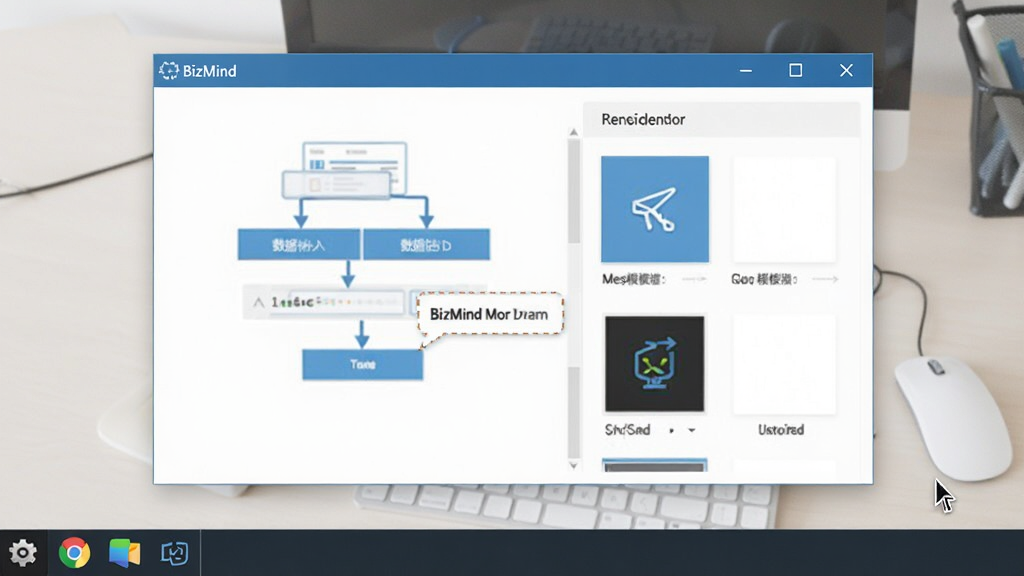Image resolution: width=1024 pixels, height=576 pixels.
Task: Select the blank thumbnail above the "Goo" label
Action: pos(784,209)
